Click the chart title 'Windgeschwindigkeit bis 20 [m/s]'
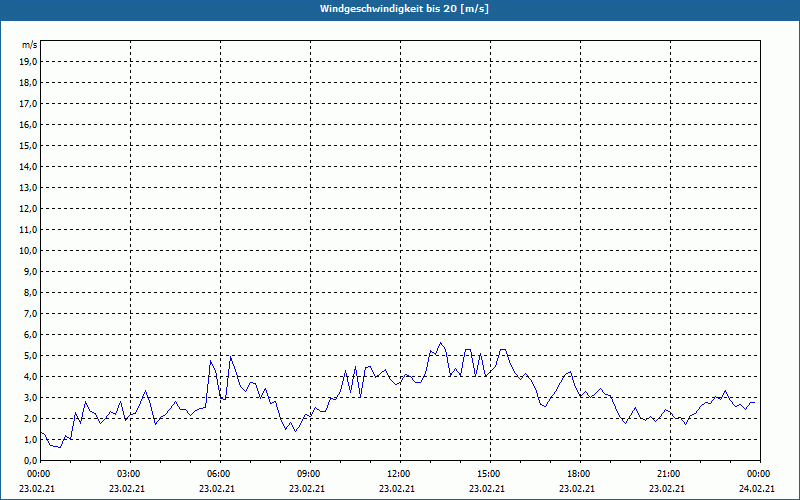Image resolution: width=800 pixels, height=500 pixels. click(405, 9)
